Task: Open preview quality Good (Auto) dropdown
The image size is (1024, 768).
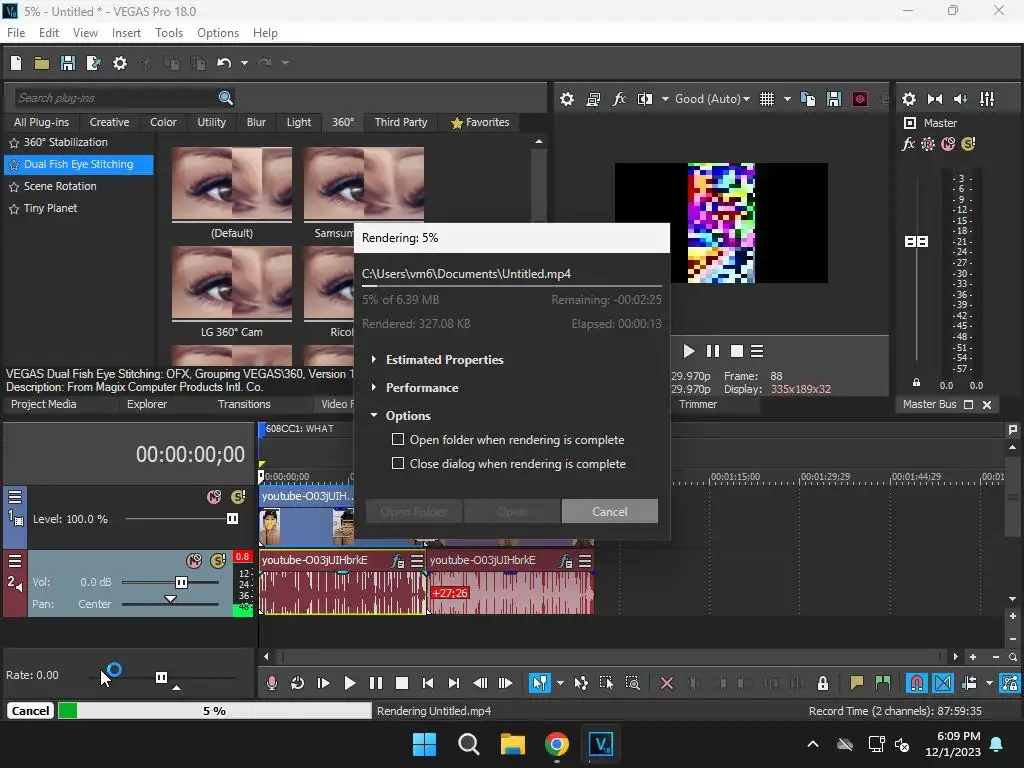Action: (x=713, y=99)
